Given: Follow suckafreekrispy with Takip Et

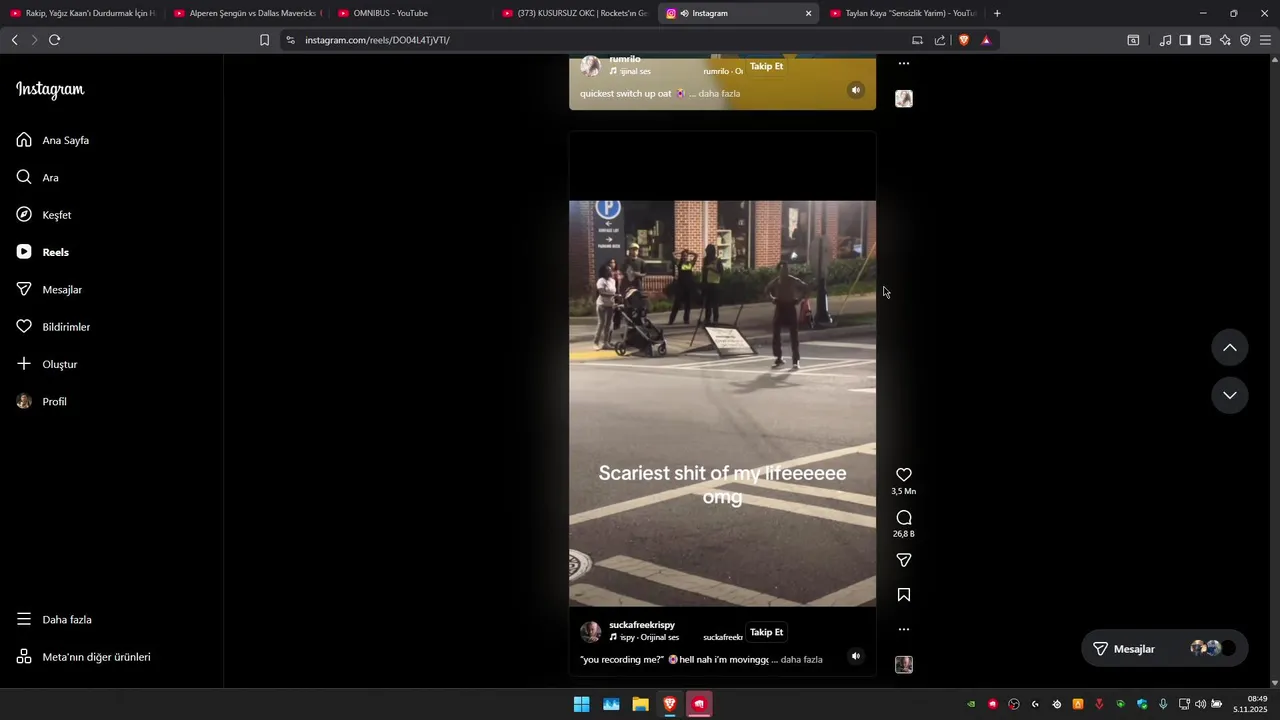Looking at the screenshot, I should click(767, 632).
